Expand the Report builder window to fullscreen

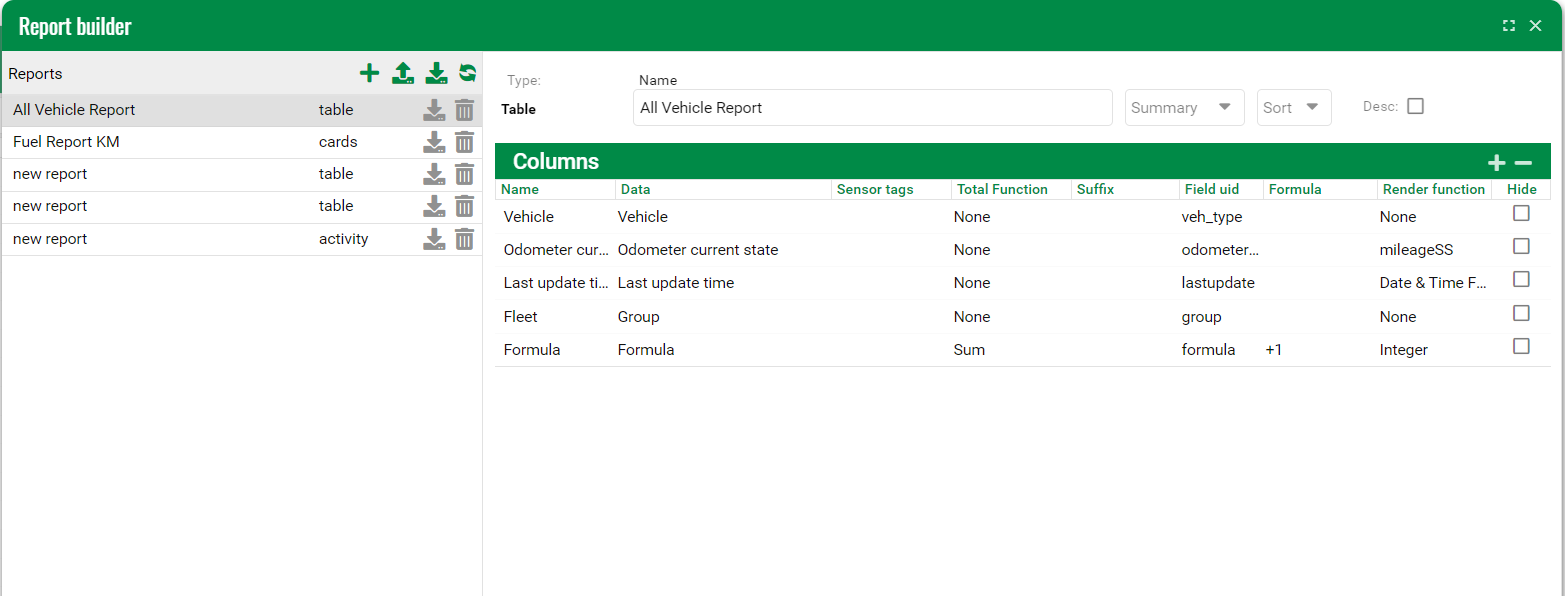coord(1509,26)
